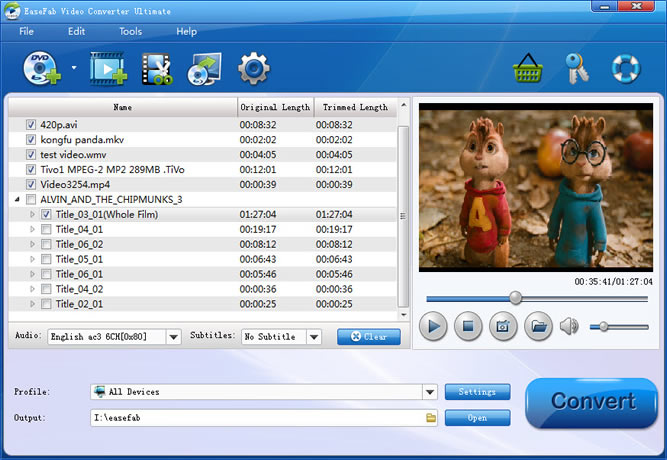Image resolution: width=667 pixels, height=460 pixels.
Task: Expand the Title_05_01 node
Action: (32, 259)
